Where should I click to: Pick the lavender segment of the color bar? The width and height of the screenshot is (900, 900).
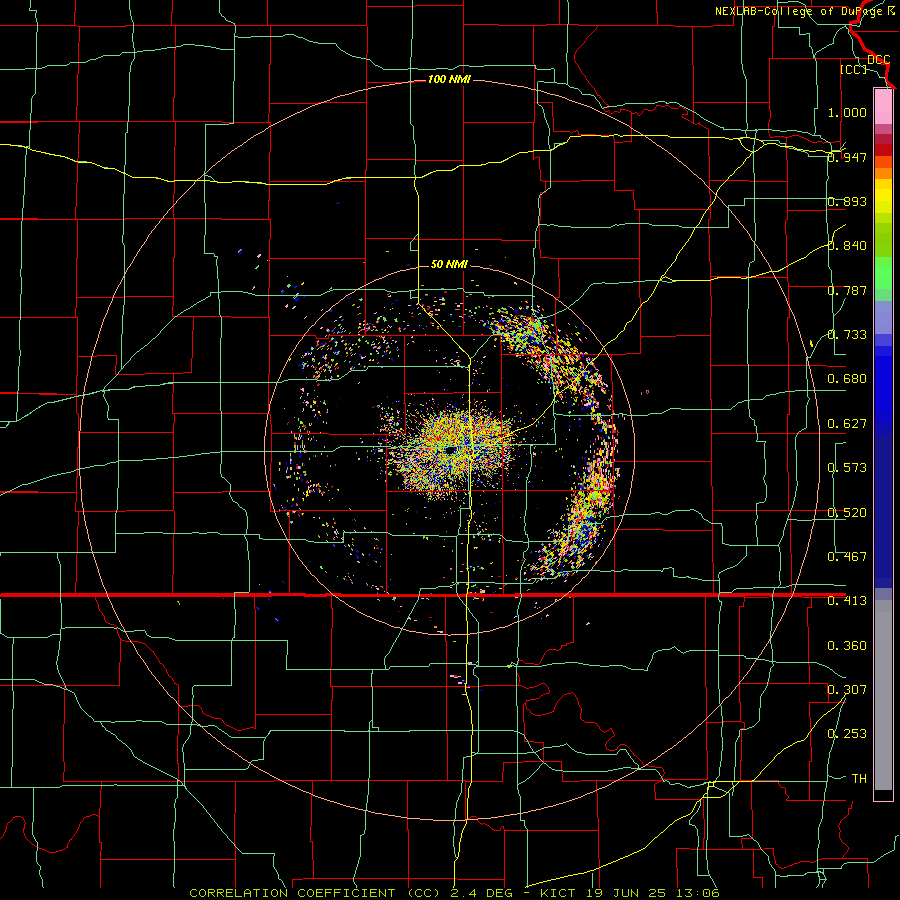pyautogui.click(x=883, y=317)
